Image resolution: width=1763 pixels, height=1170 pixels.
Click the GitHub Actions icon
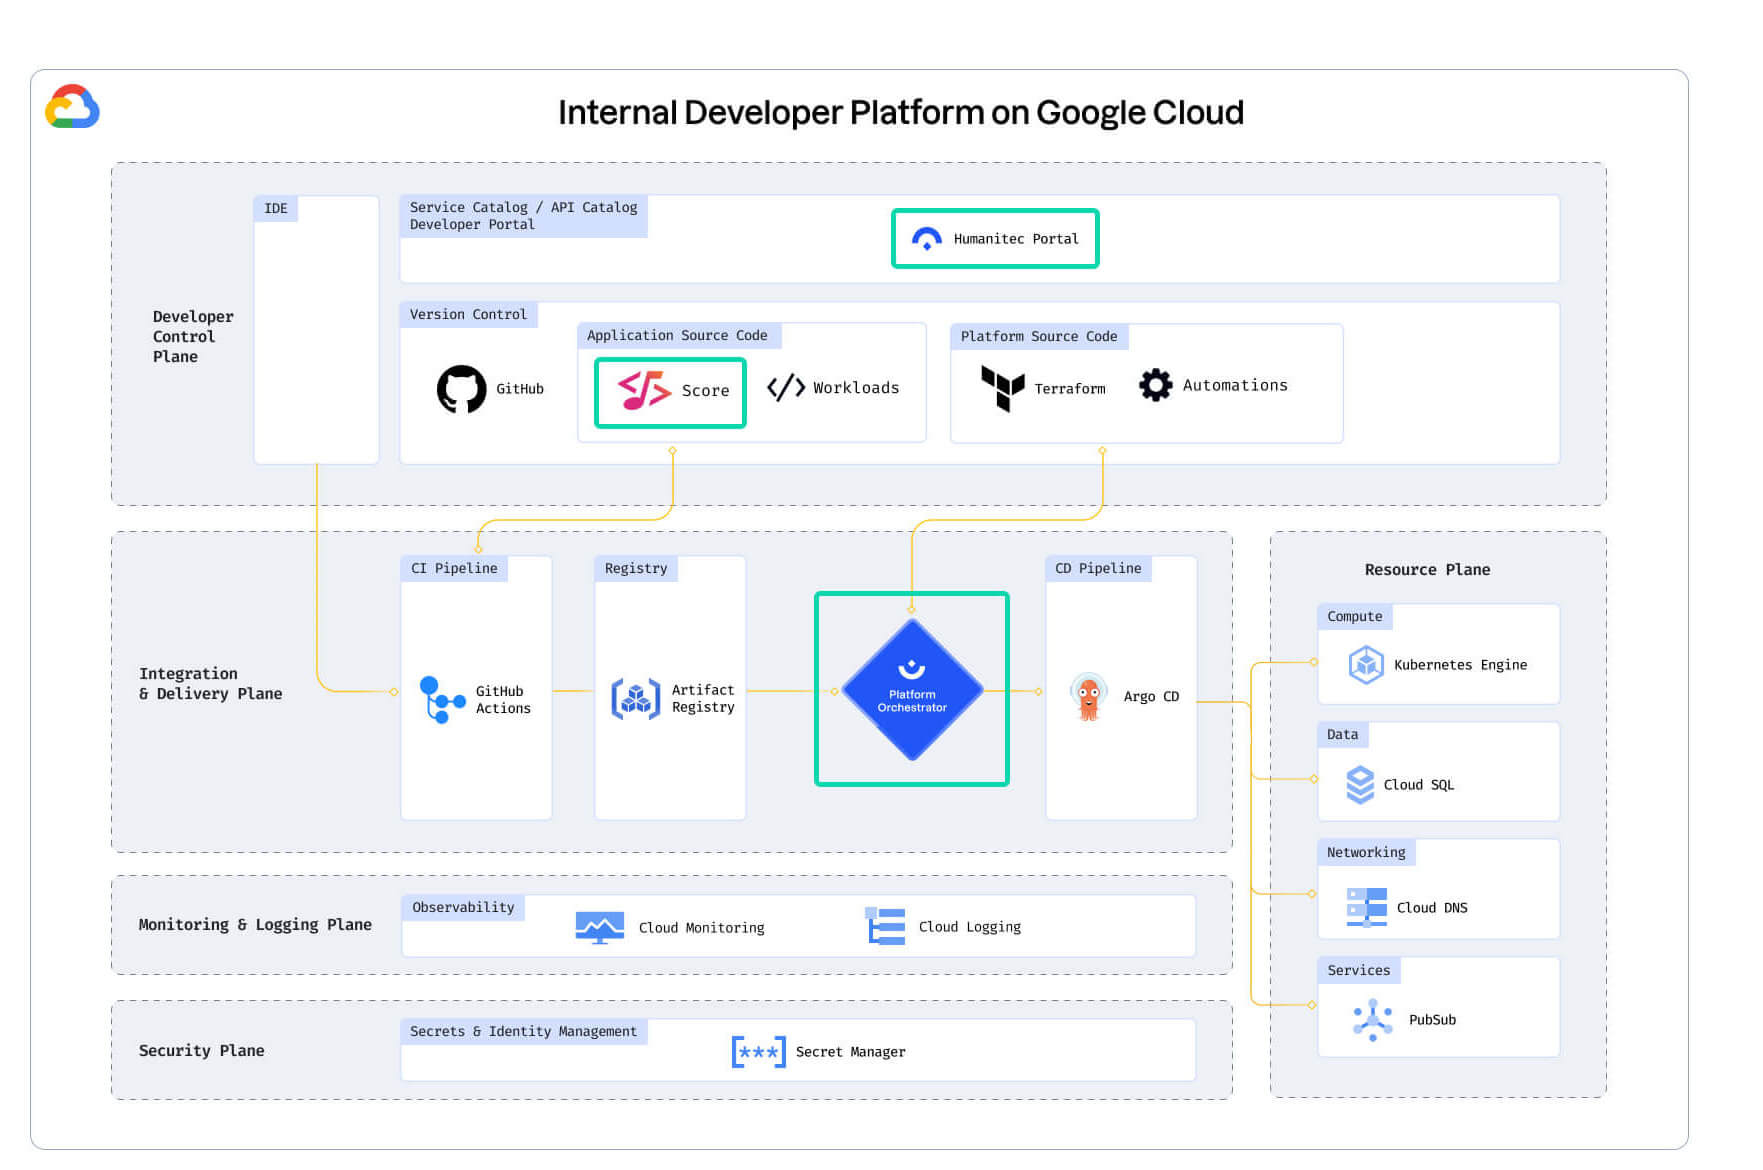pyautogui.click(x=442, y=699)
